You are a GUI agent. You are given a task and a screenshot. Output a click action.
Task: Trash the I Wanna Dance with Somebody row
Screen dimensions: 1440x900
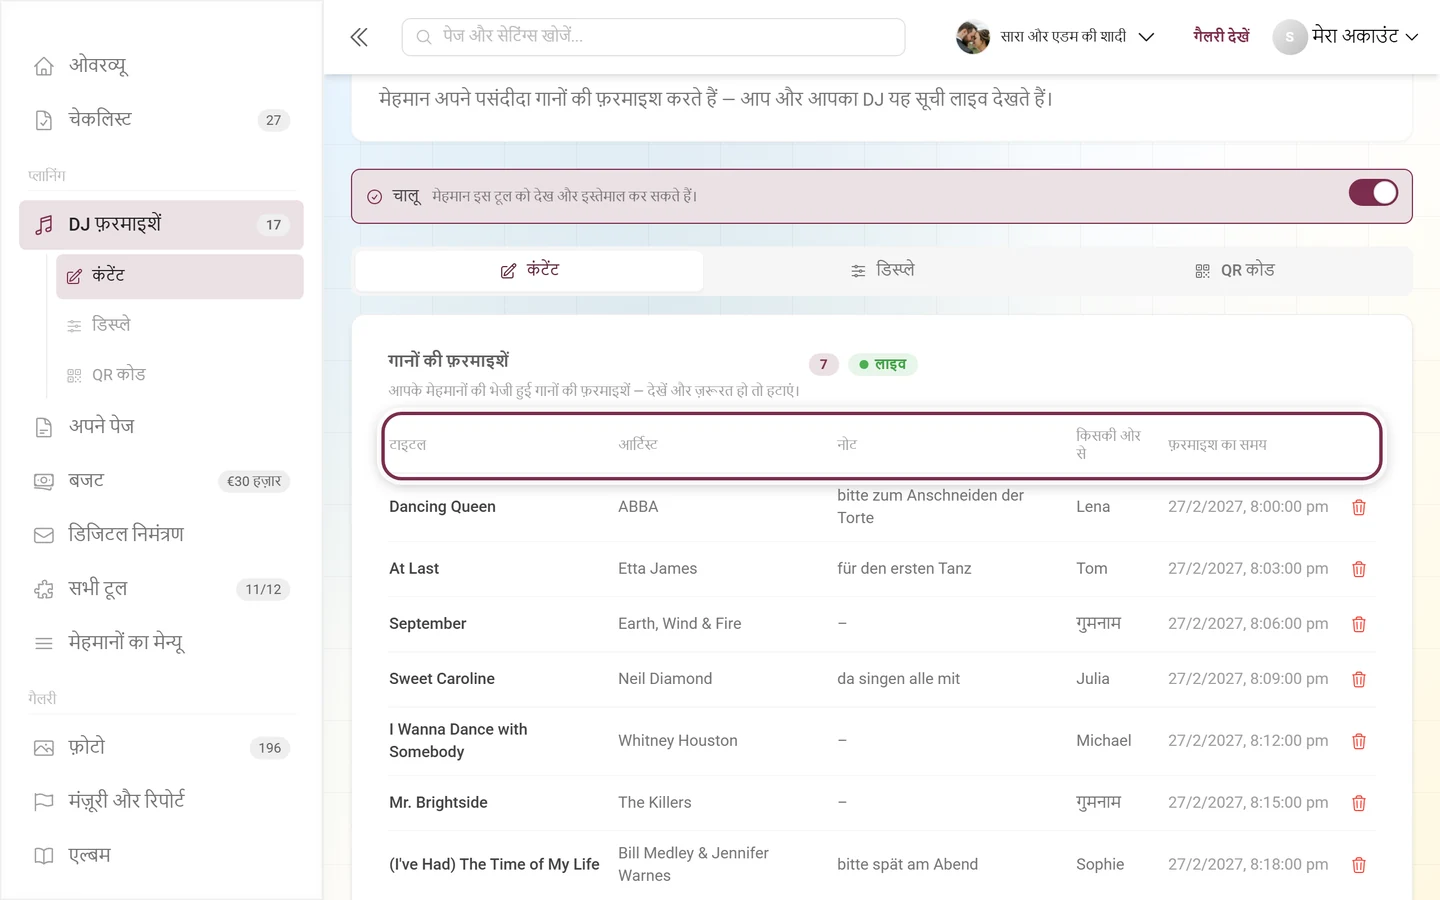[x=1359, y=741]
